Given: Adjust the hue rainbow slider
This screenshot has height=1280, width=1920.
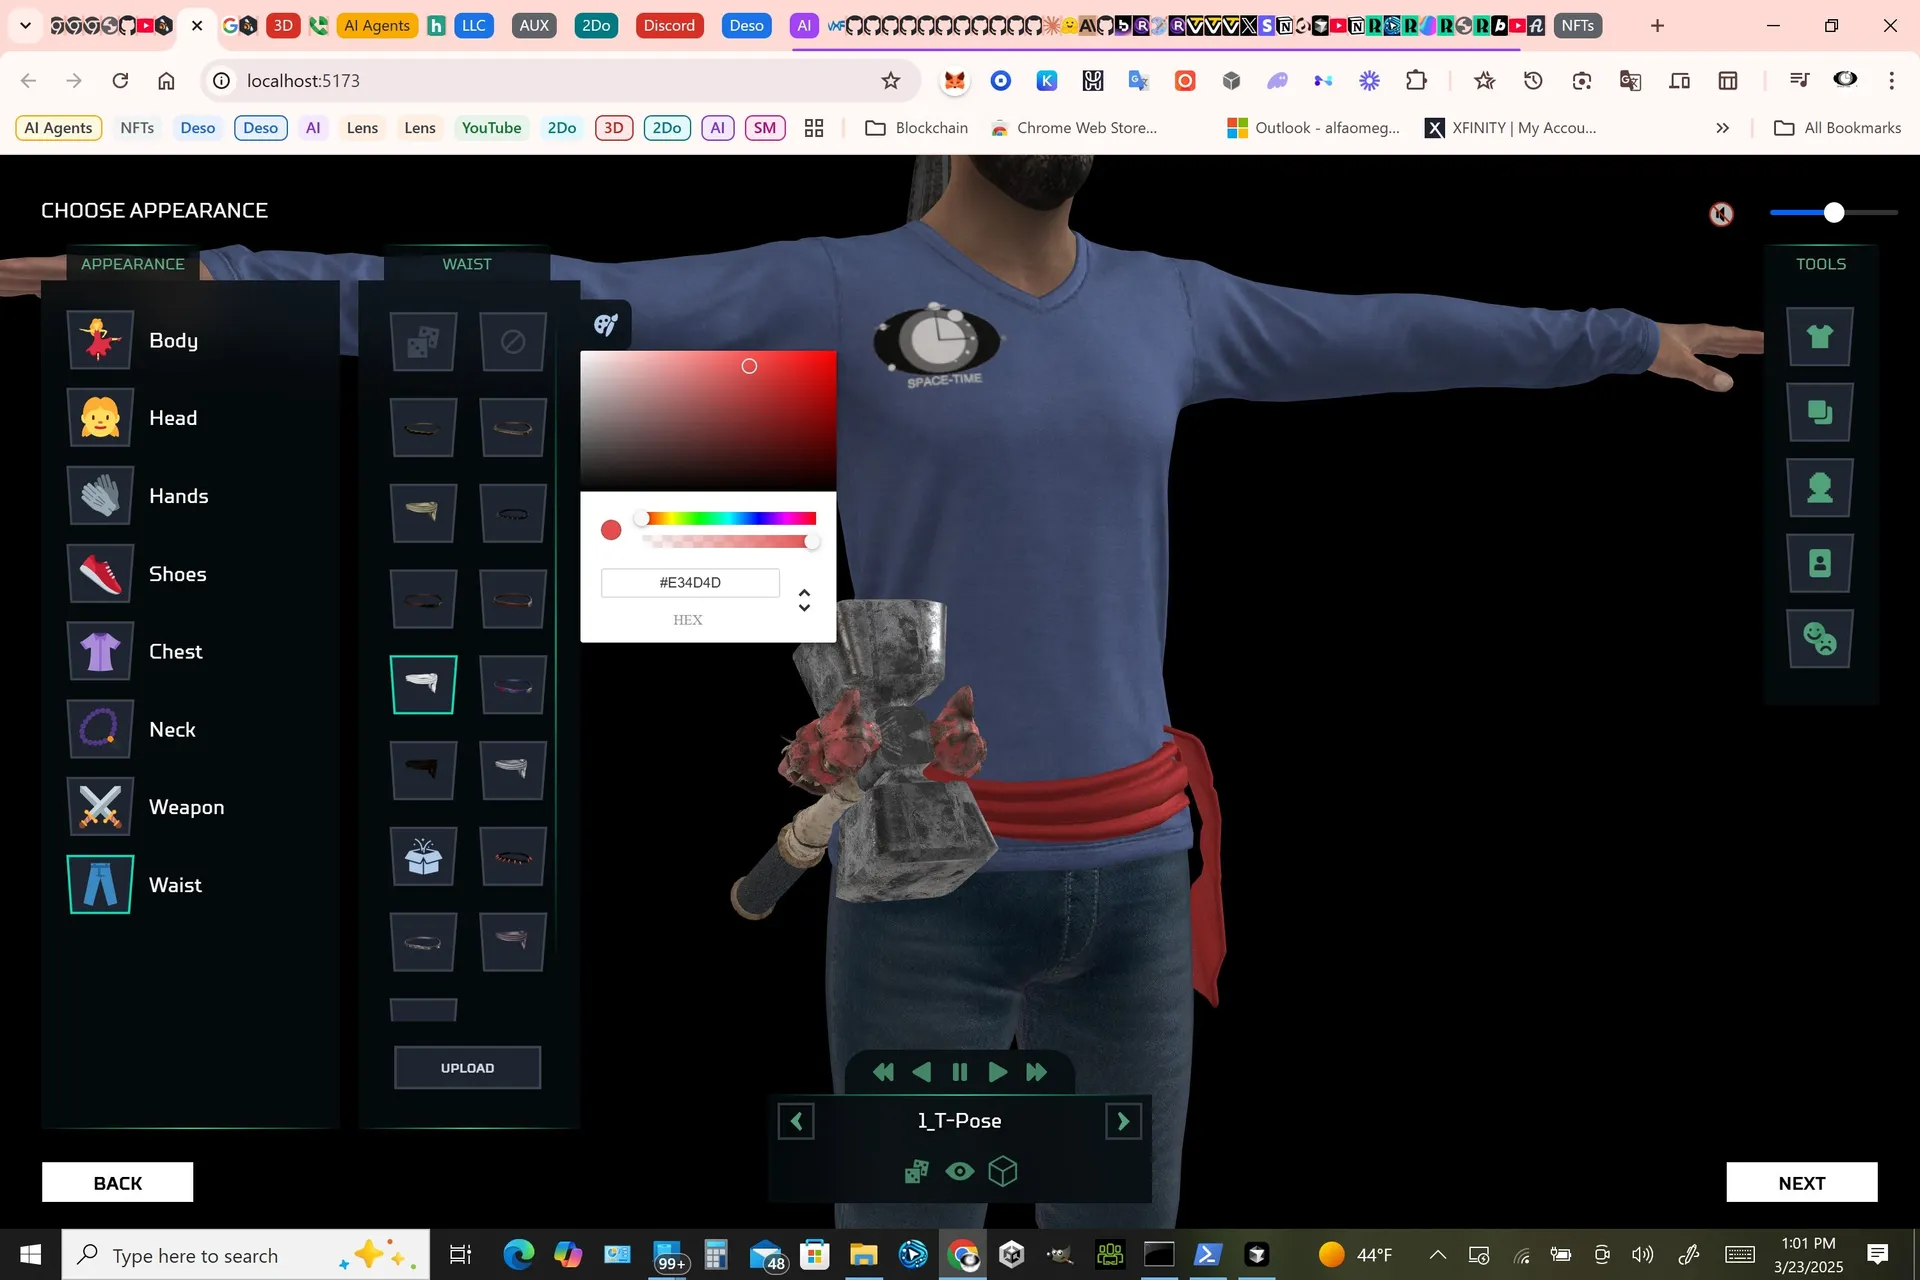Looking at the screenshot, I should 729,518.
